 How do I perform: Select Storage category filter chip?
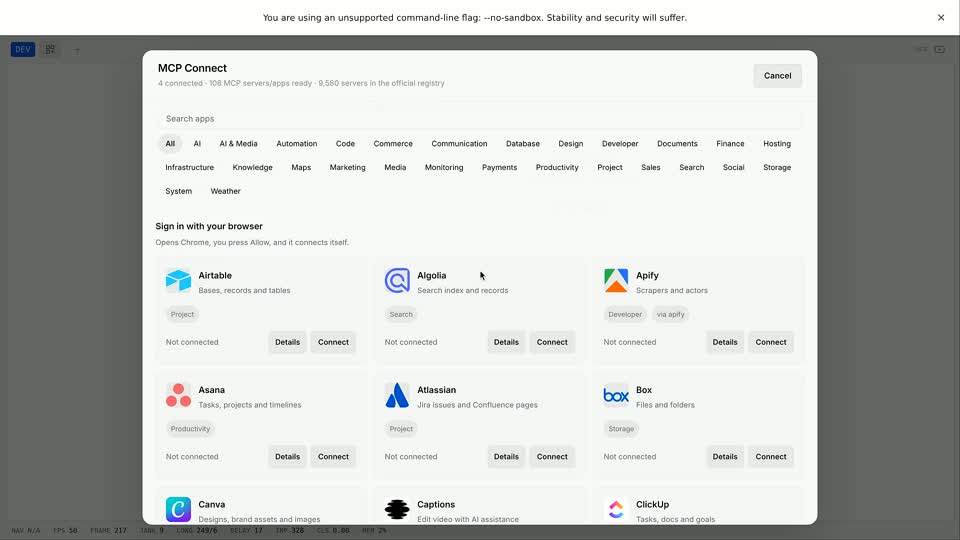coord(777,168)
